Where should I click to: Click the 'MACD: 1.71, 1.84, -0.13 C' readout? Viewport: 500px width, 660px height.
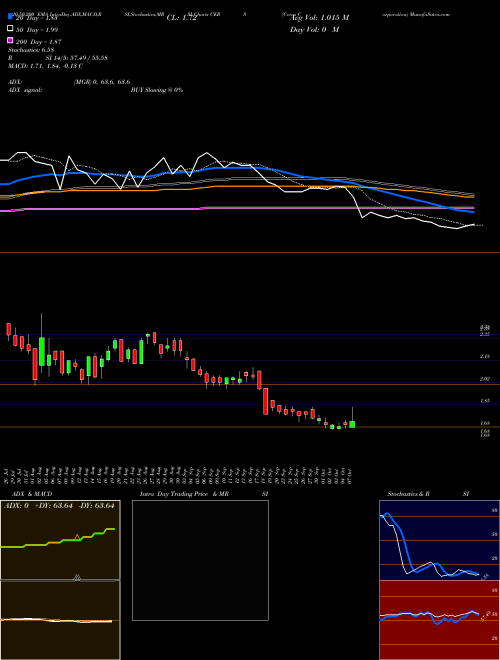pyautogui.click(x=45, y=66)
